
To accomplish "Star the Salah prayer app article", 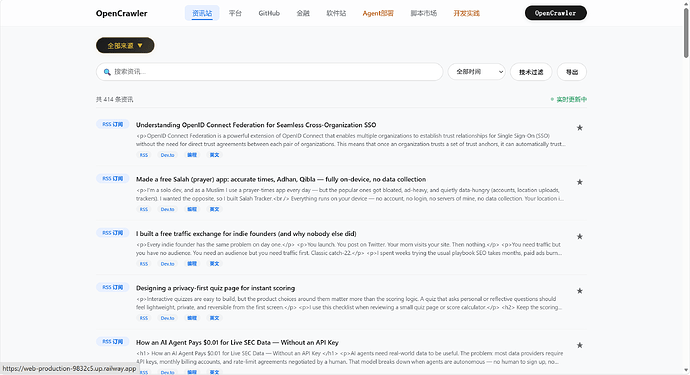I will click(580, 182).
